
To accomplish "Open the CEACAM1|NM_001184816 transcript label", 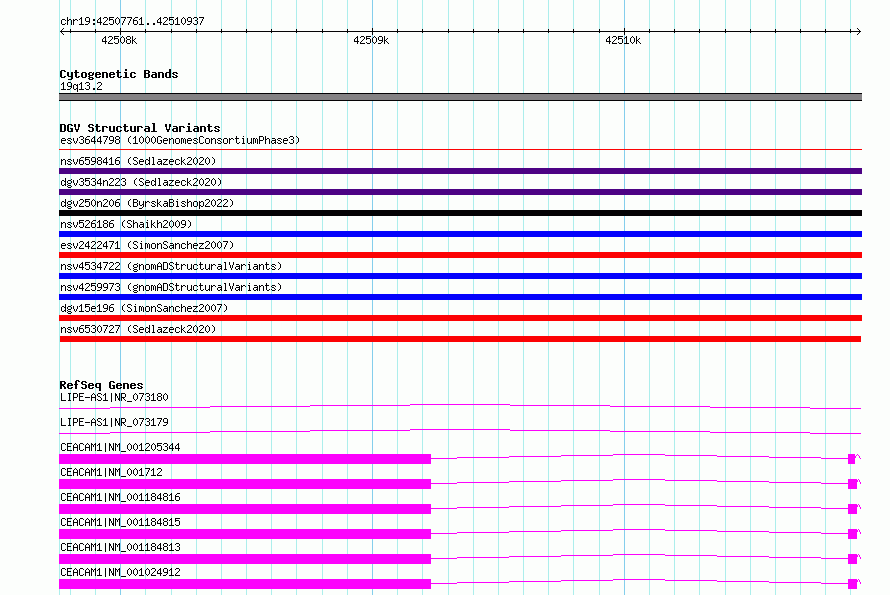I will (120, 497).
